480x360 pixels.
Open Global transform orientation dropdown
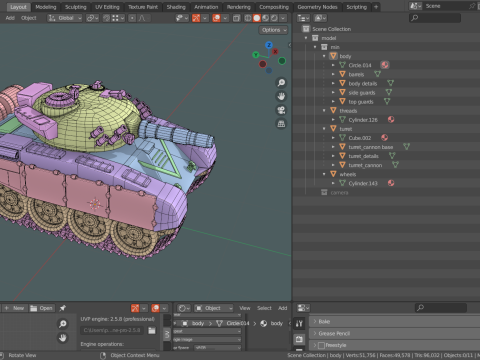65,18
